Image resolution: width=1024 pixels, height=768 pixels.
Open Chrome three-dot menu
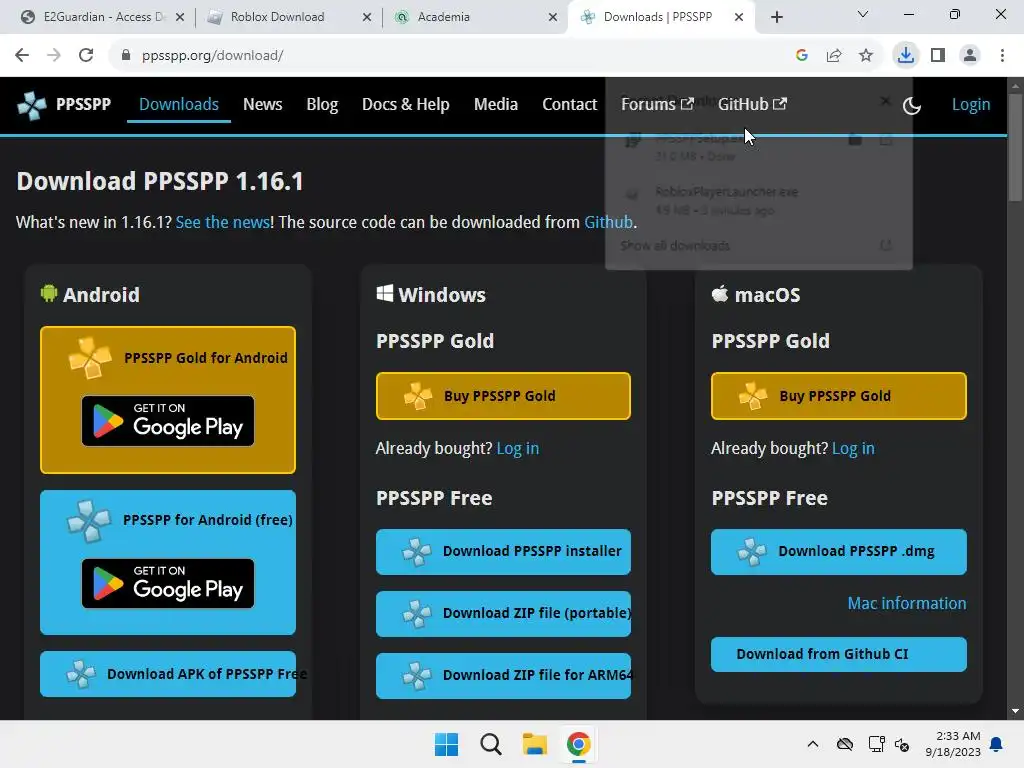point(1002,56)
